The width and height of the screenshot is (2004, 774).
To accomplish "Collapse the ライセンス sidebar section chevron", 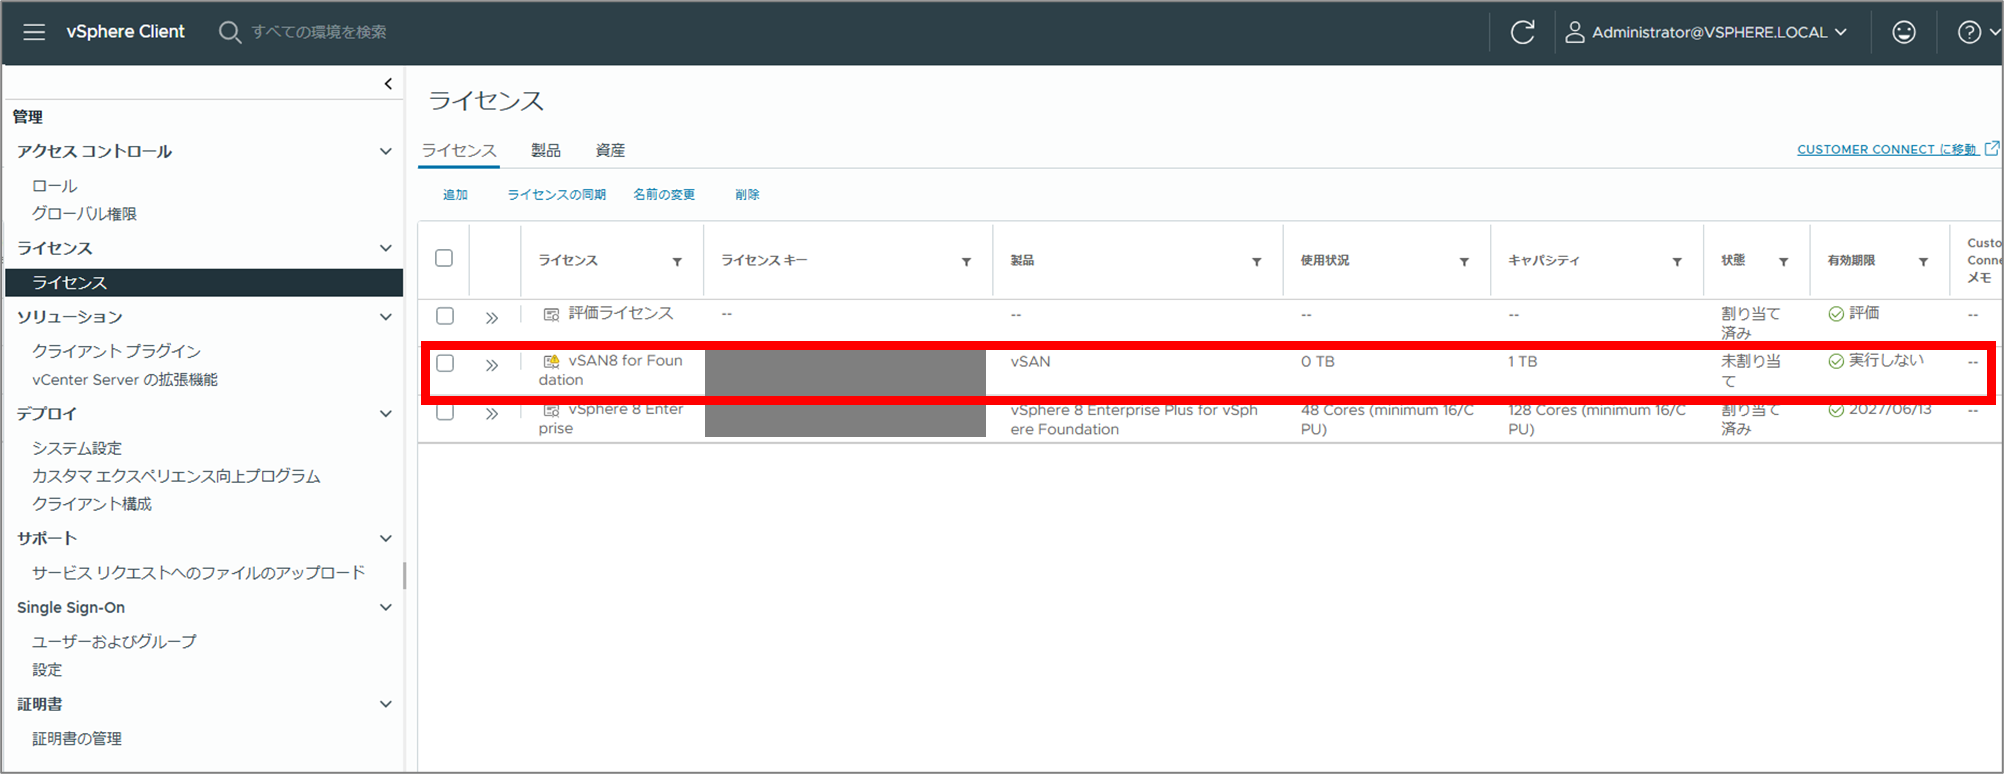I will tap(385, 248).
